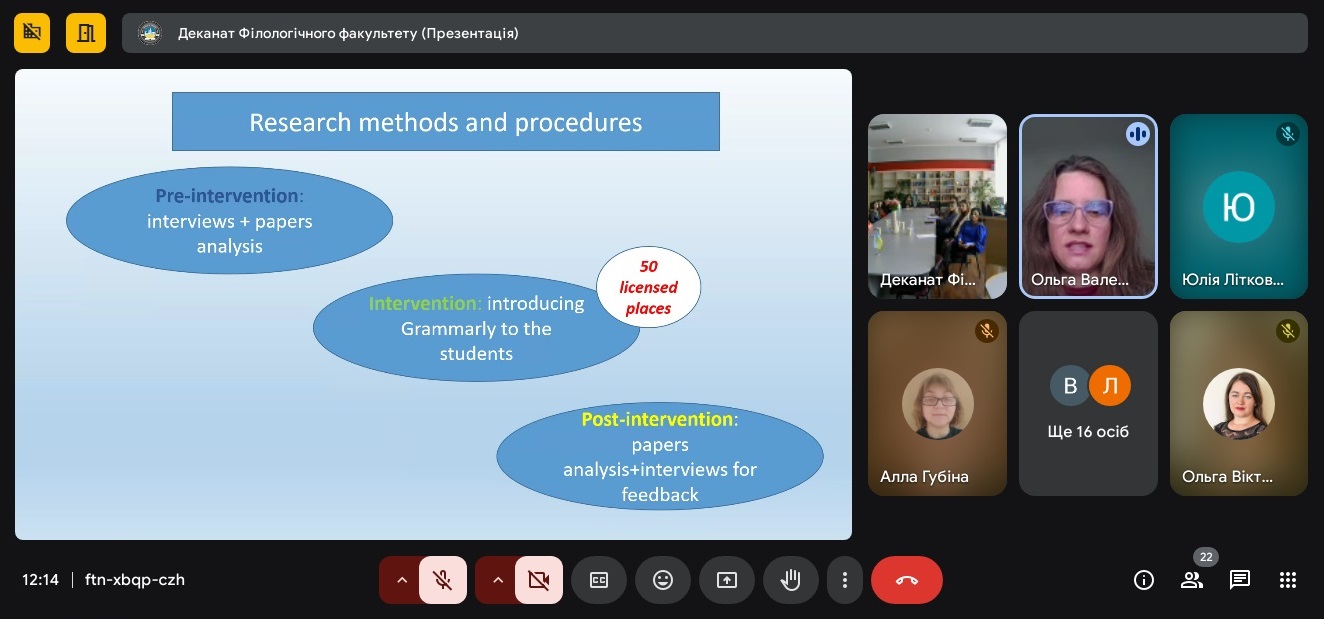Click the yellow captions-off icon at top left
Image resolution: width=1324 pixels, height=619 pixels.
tap(32, 33)
